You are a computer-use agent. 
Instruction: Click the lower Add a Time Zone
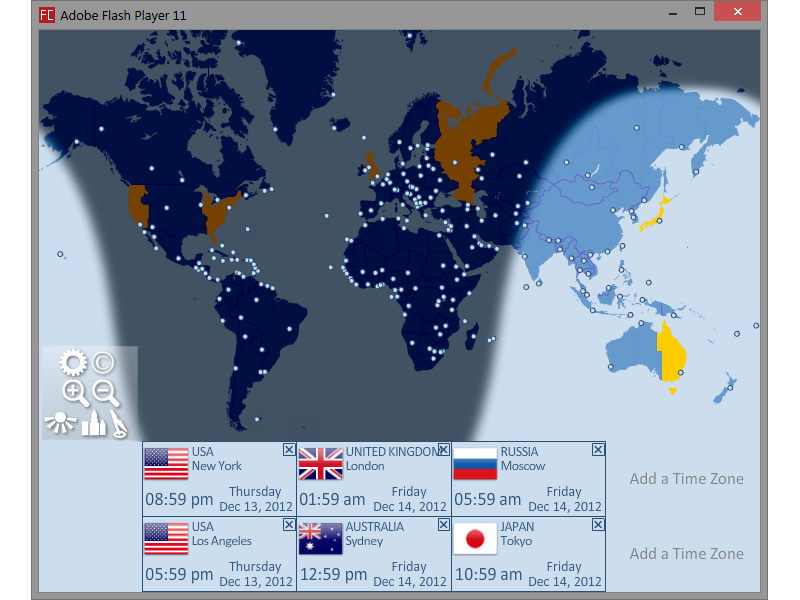[686, 554]
